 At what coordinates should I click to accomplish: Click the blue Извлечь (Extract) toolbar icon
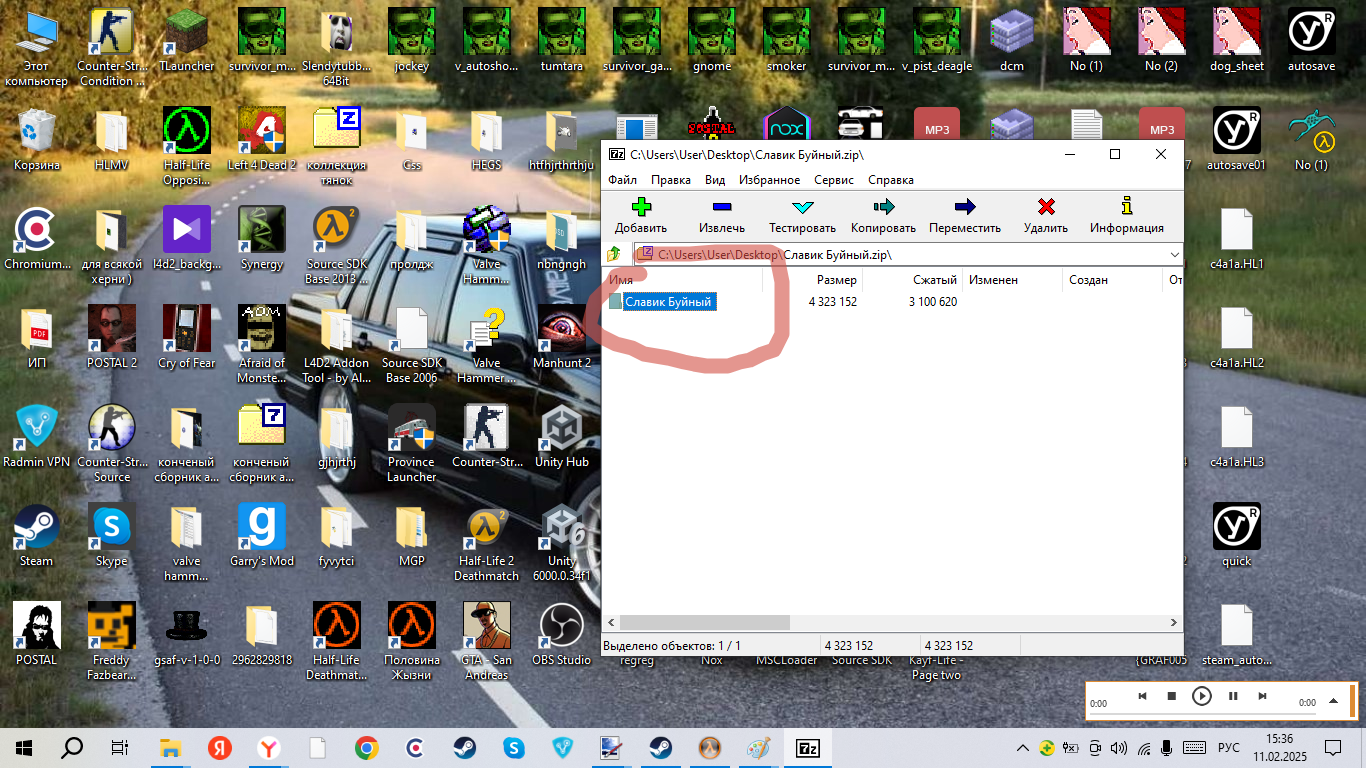point(721,207)
